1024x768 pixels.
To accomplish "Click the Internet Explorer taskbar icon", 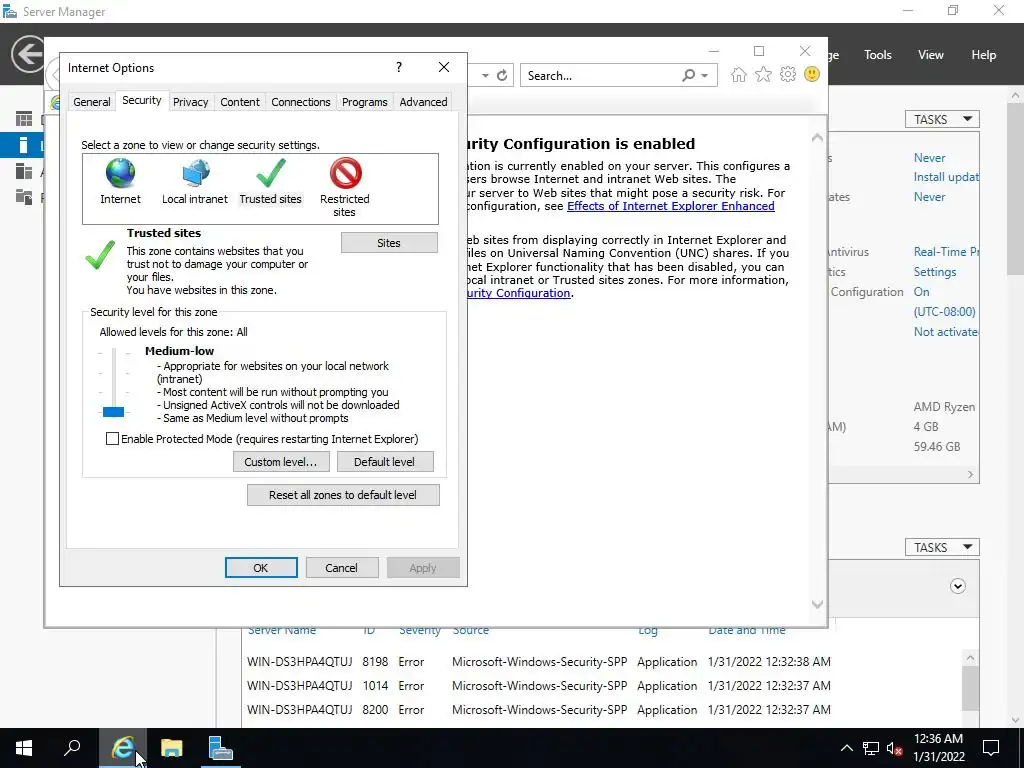I will pos(122,748).
